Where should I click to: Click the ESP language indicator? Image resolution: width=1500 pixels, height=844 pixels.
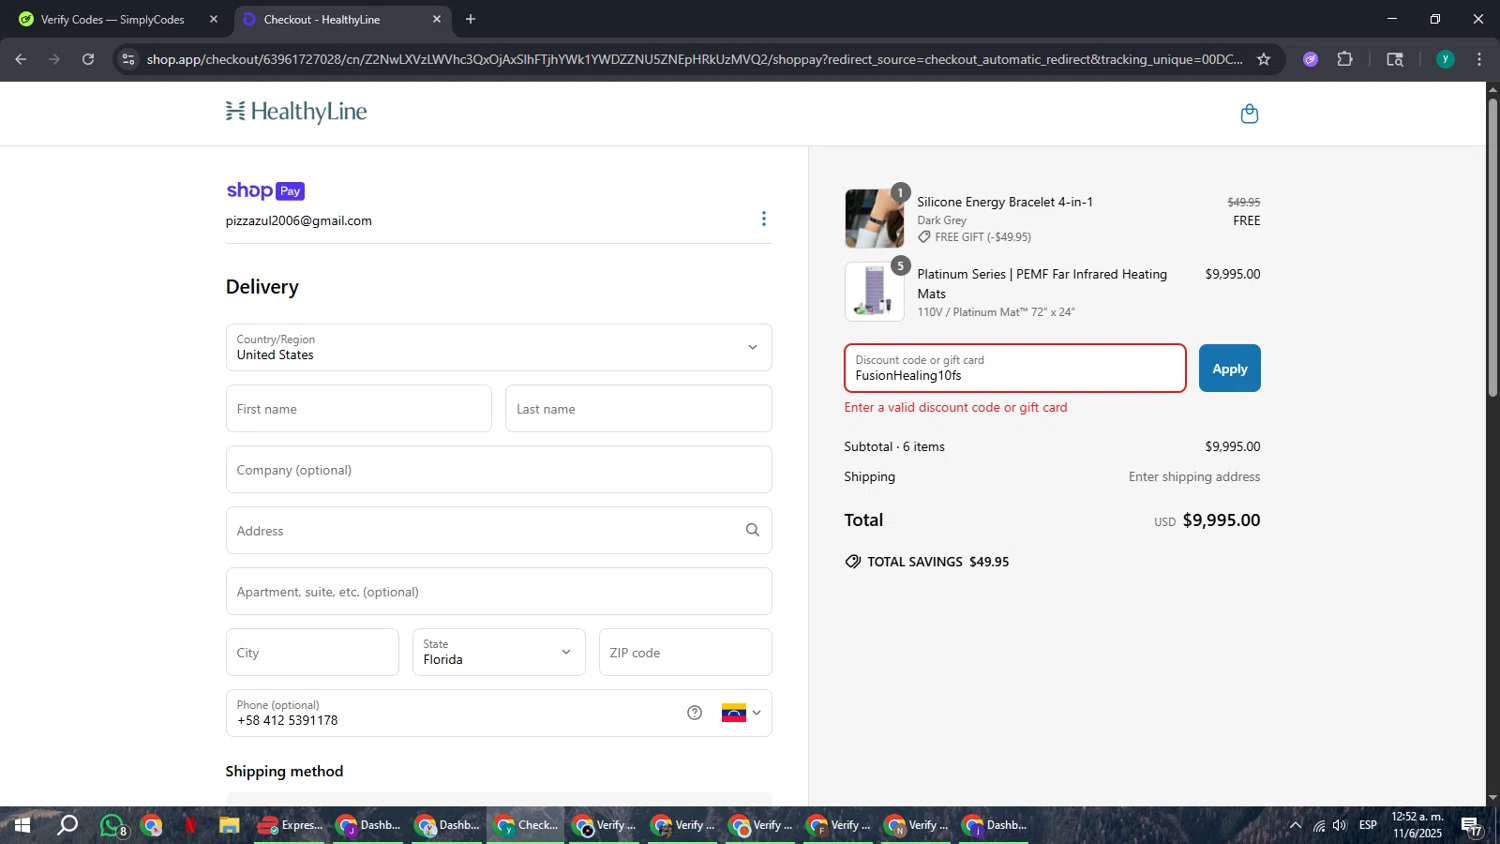(1368, 825)
